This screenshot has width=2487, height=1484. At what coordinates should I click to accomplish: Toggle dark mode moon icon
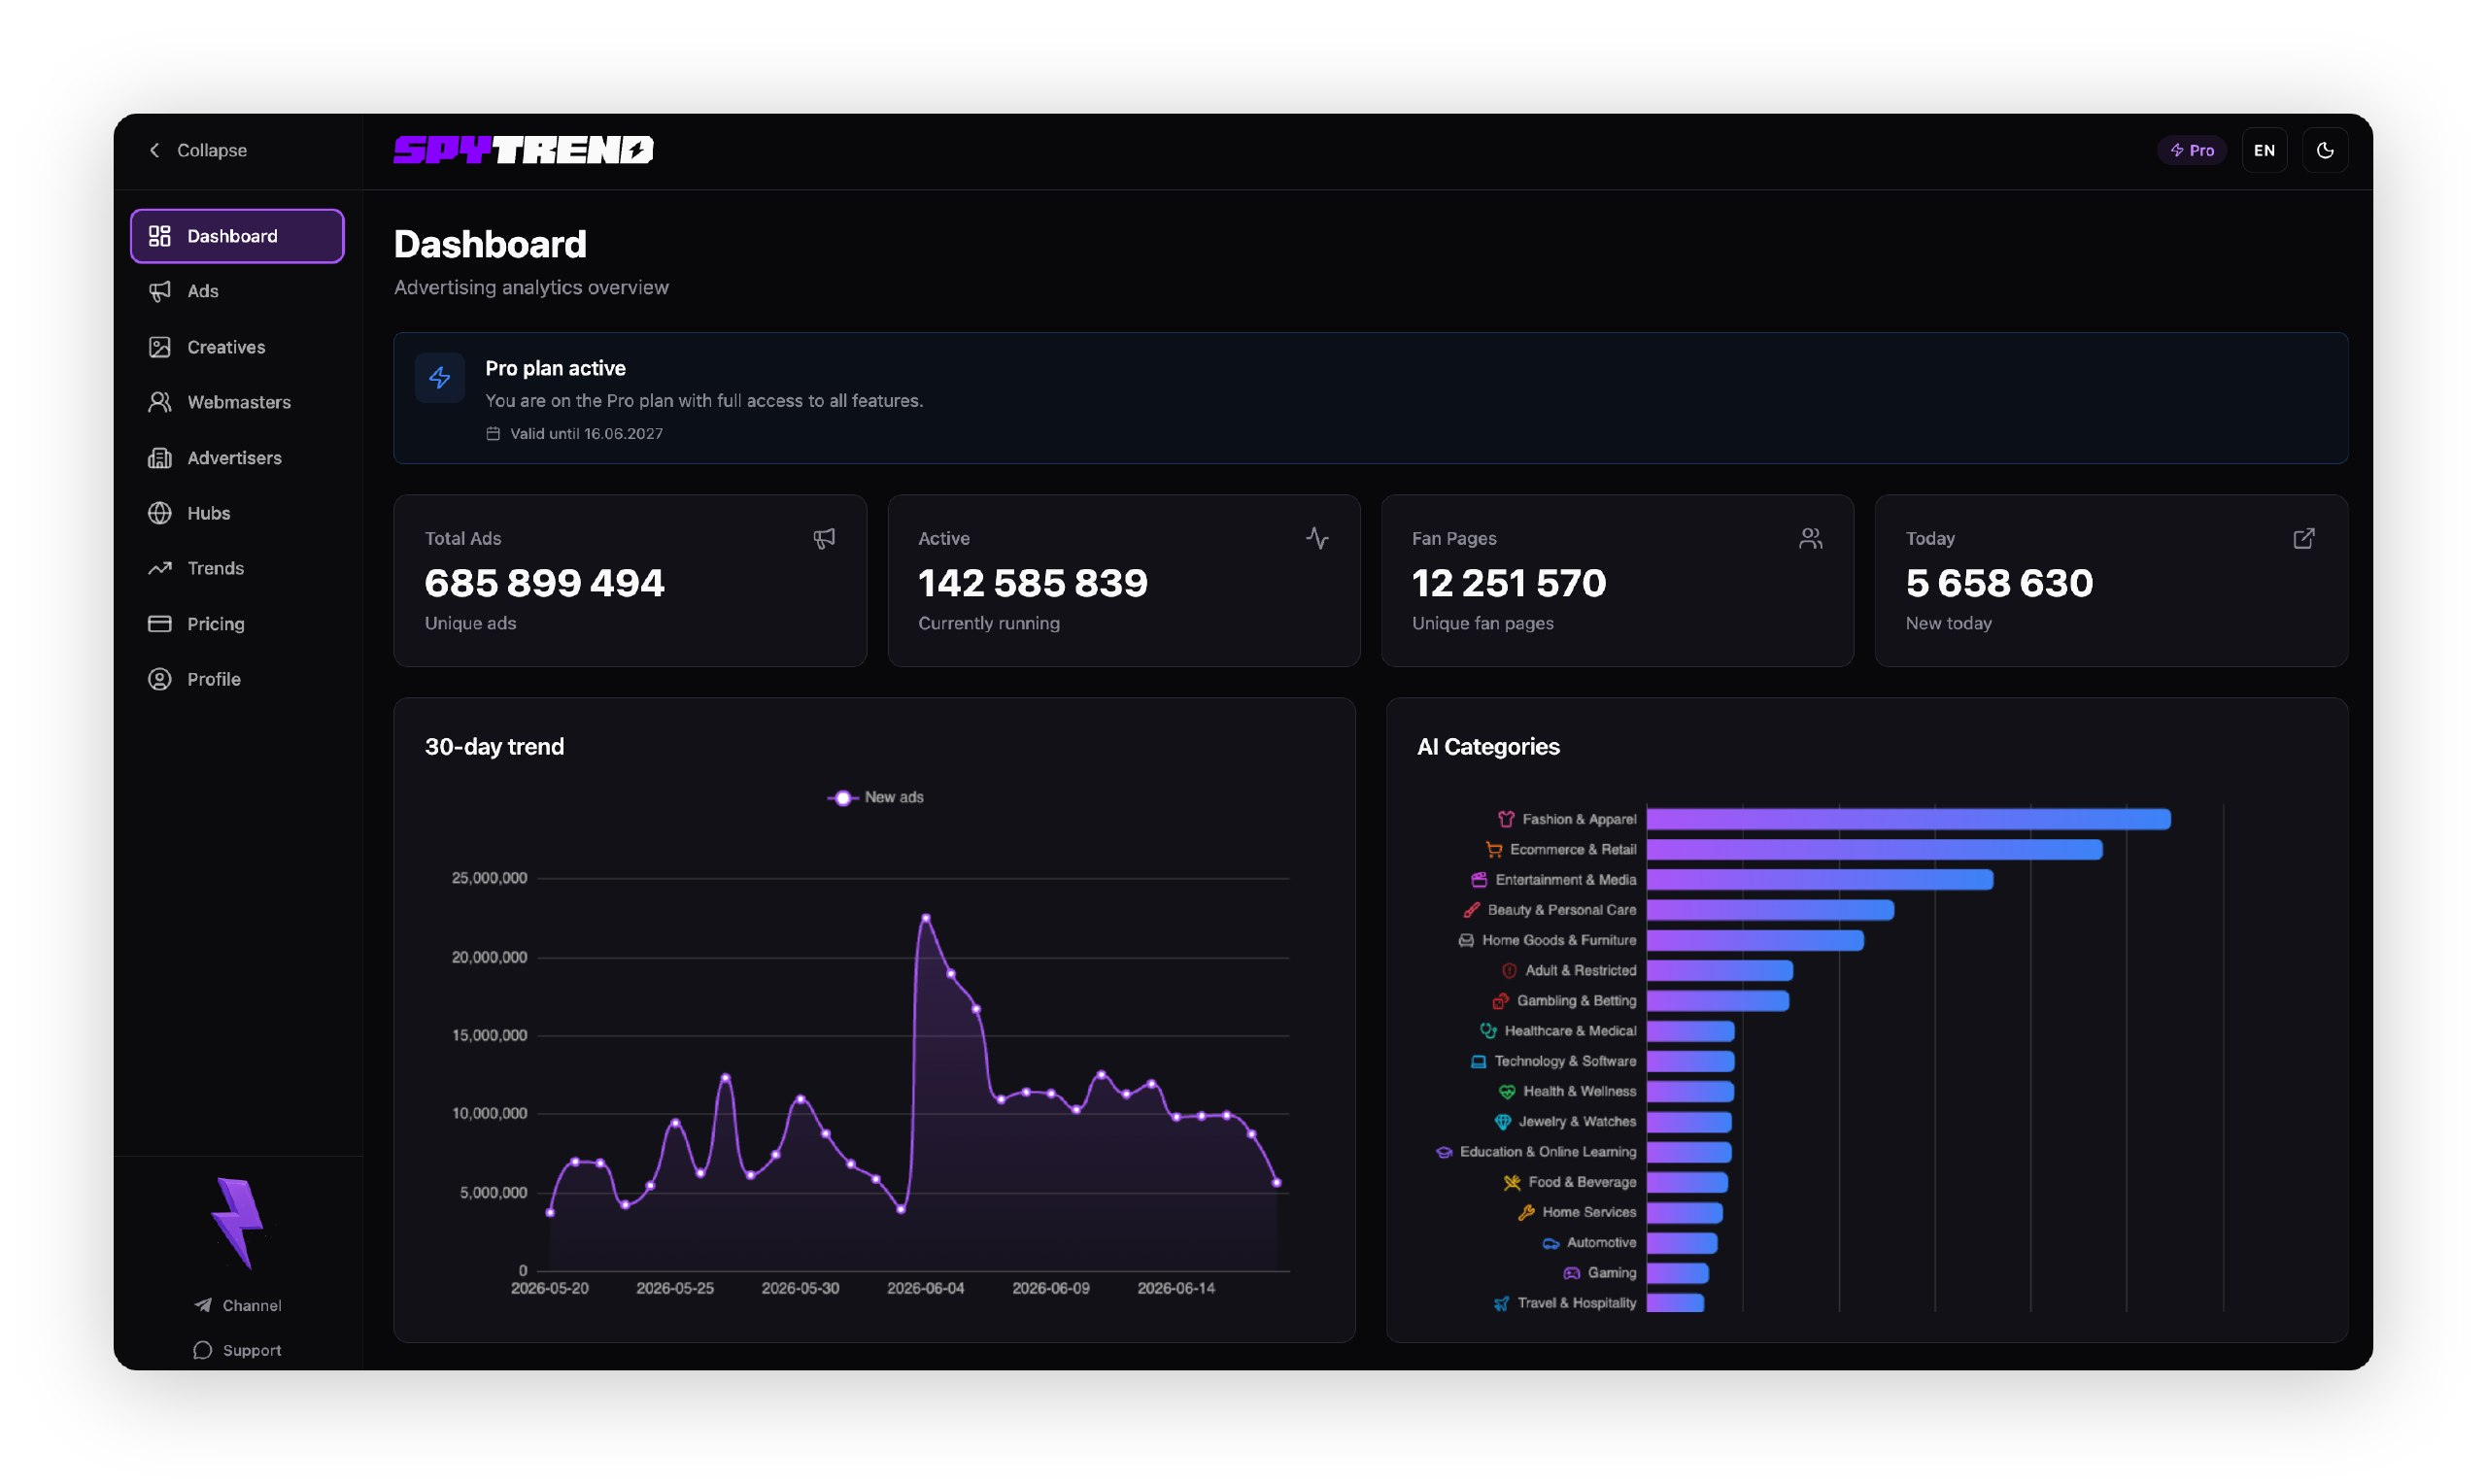pyautogui.click(x=2325, y=150)
